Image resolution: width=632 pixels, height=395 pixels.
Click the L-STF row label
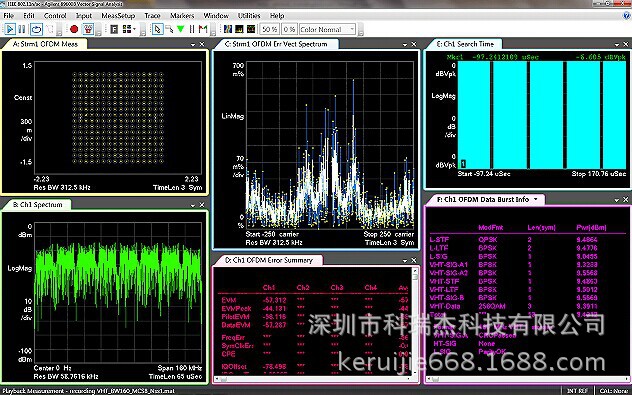click(439, 240)
